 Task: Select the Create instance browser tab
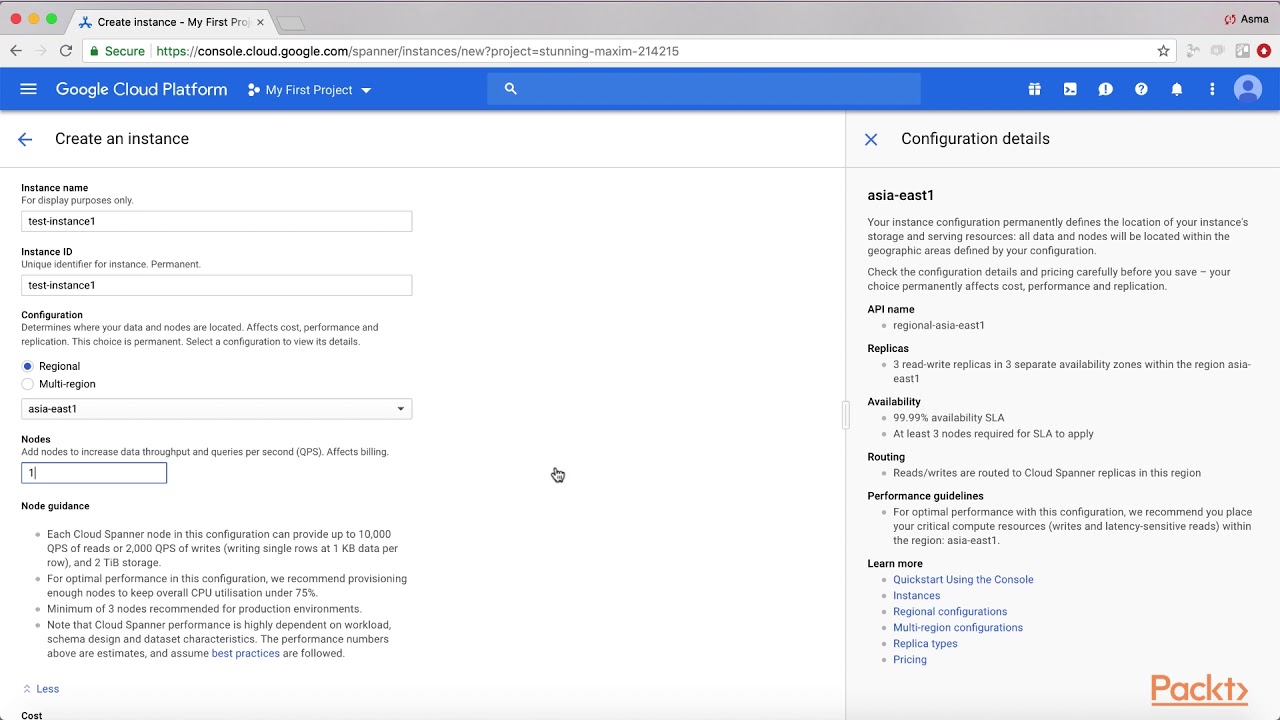click(x=170, y=22)
